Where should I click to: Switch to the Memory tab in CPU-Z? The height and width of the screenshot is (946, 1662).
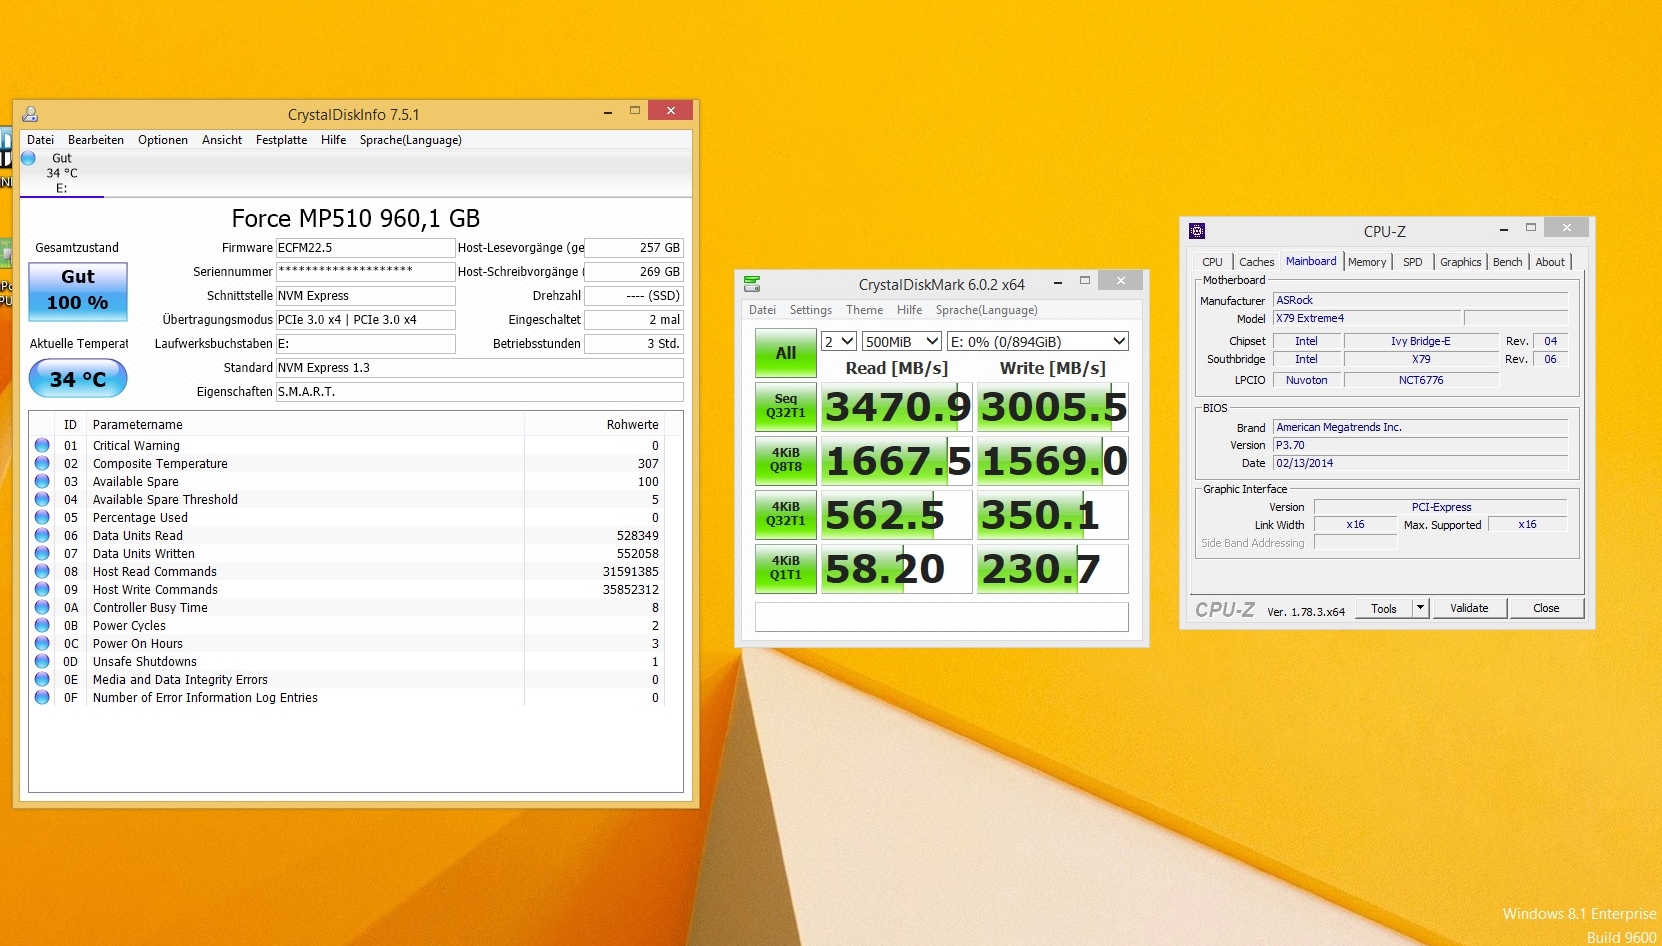point(1367,262)
